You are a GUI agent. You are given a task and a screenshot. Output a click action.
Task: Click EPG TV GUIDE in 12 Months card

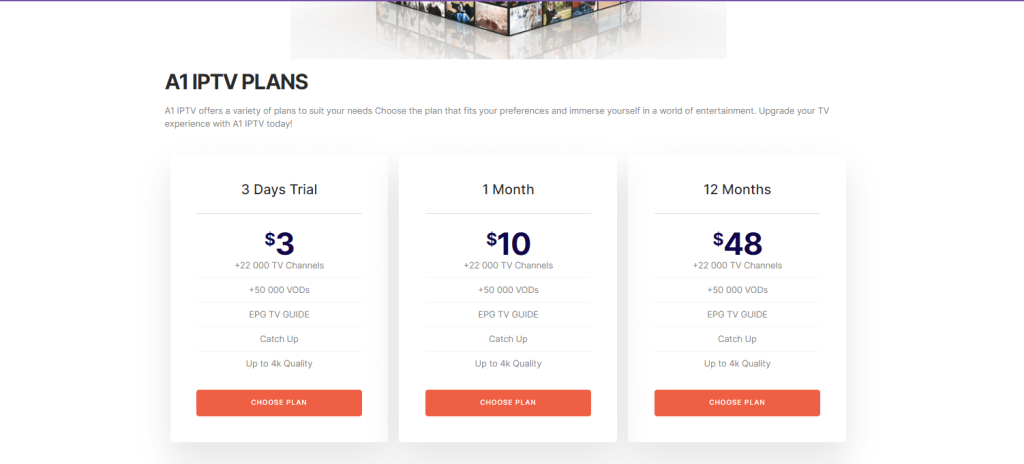[x=737, y=314]
